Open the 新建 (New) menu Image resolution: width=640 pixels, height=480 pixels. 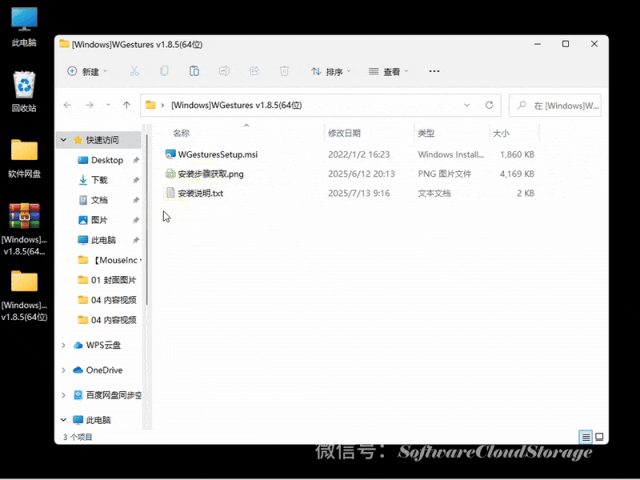87,71
